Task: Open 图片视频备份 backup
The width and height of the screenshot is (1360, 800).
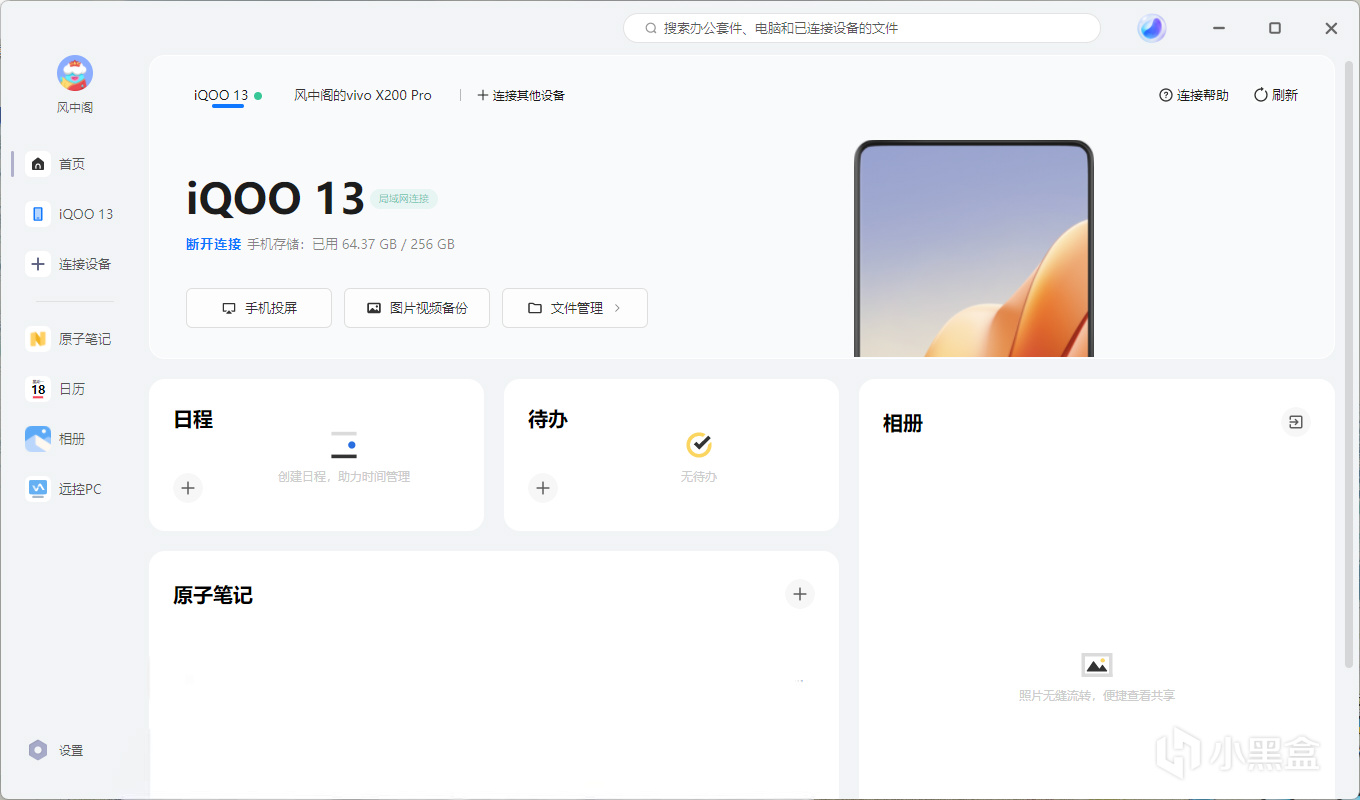Action: 417,308
